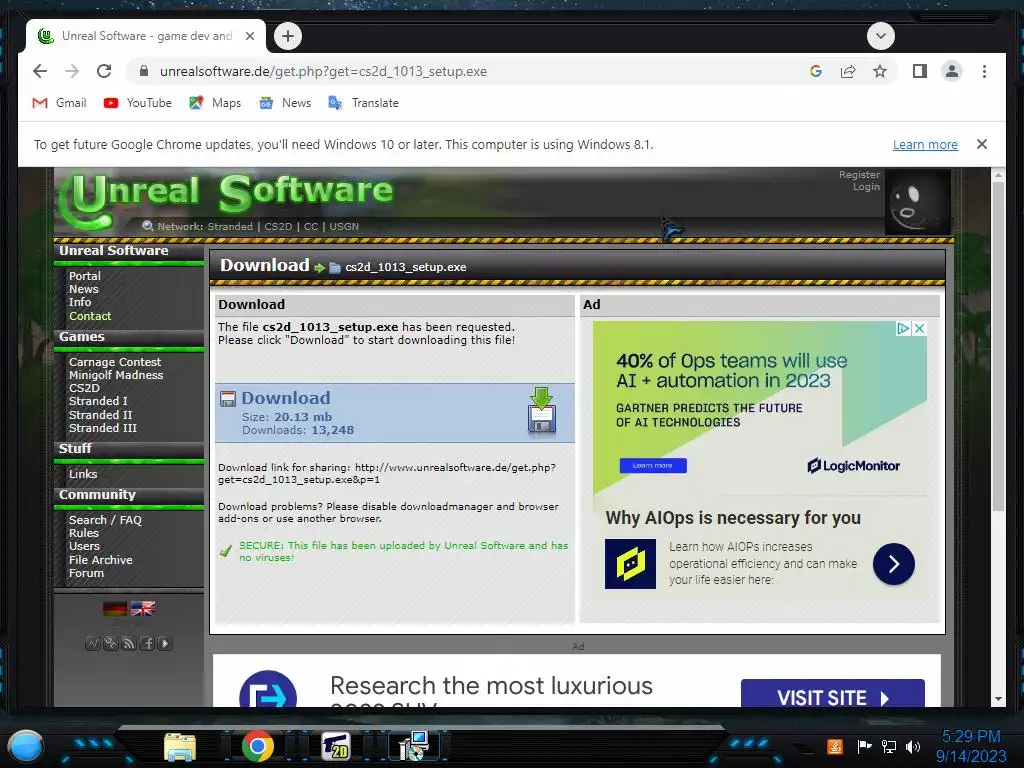Bookmark this page with the star
Image resolution: width=1024 pixels, height=768 pixels.
[x=880, y=71]
